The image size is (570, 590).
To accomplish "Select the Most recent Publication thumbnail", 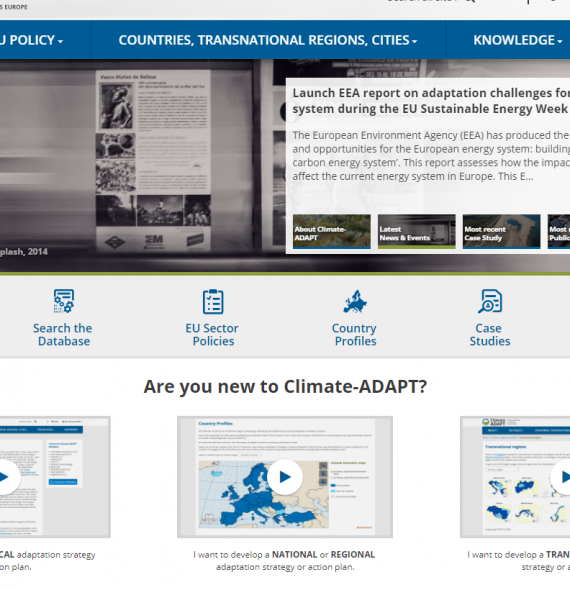I will [x=559, y=231].
